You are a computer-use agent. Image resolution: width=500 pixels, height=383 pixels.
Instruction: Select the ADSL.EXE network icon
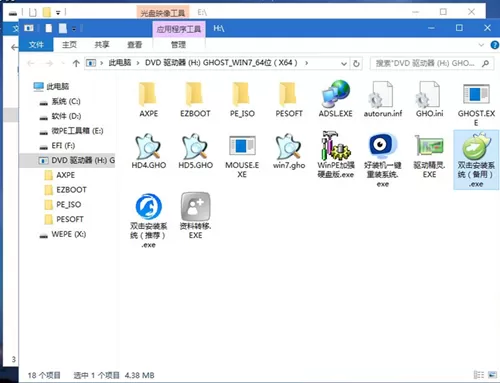[336, 94]
